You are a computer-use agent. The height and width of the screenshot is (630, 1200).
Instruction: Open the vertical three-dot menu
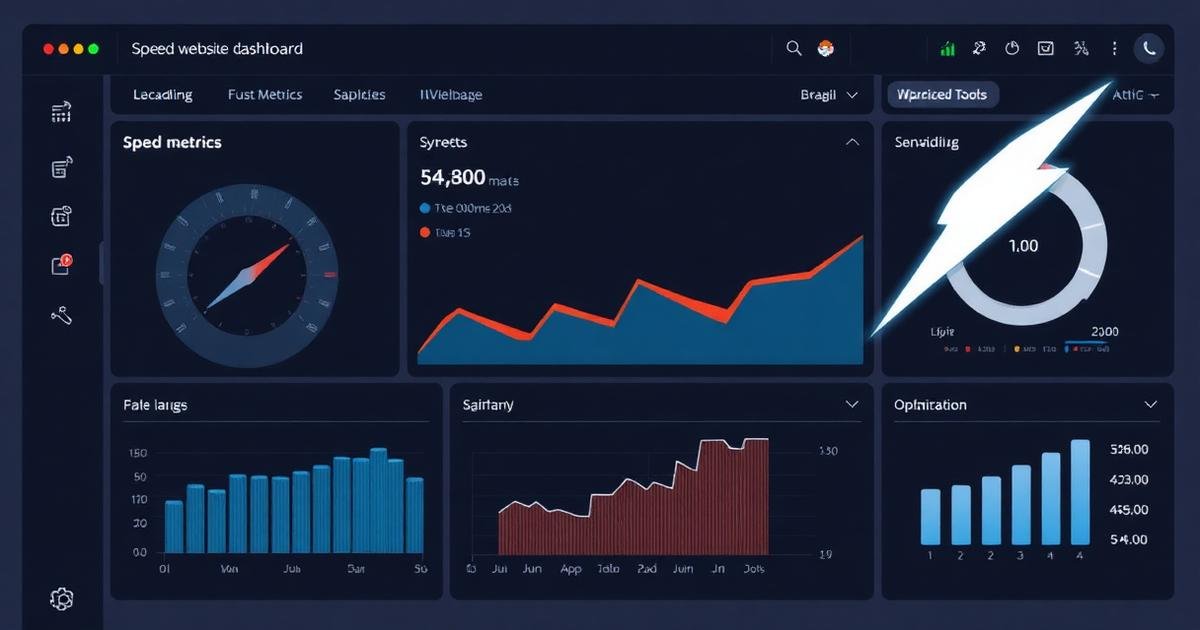pyautogui.click(x=1115, y=48)
